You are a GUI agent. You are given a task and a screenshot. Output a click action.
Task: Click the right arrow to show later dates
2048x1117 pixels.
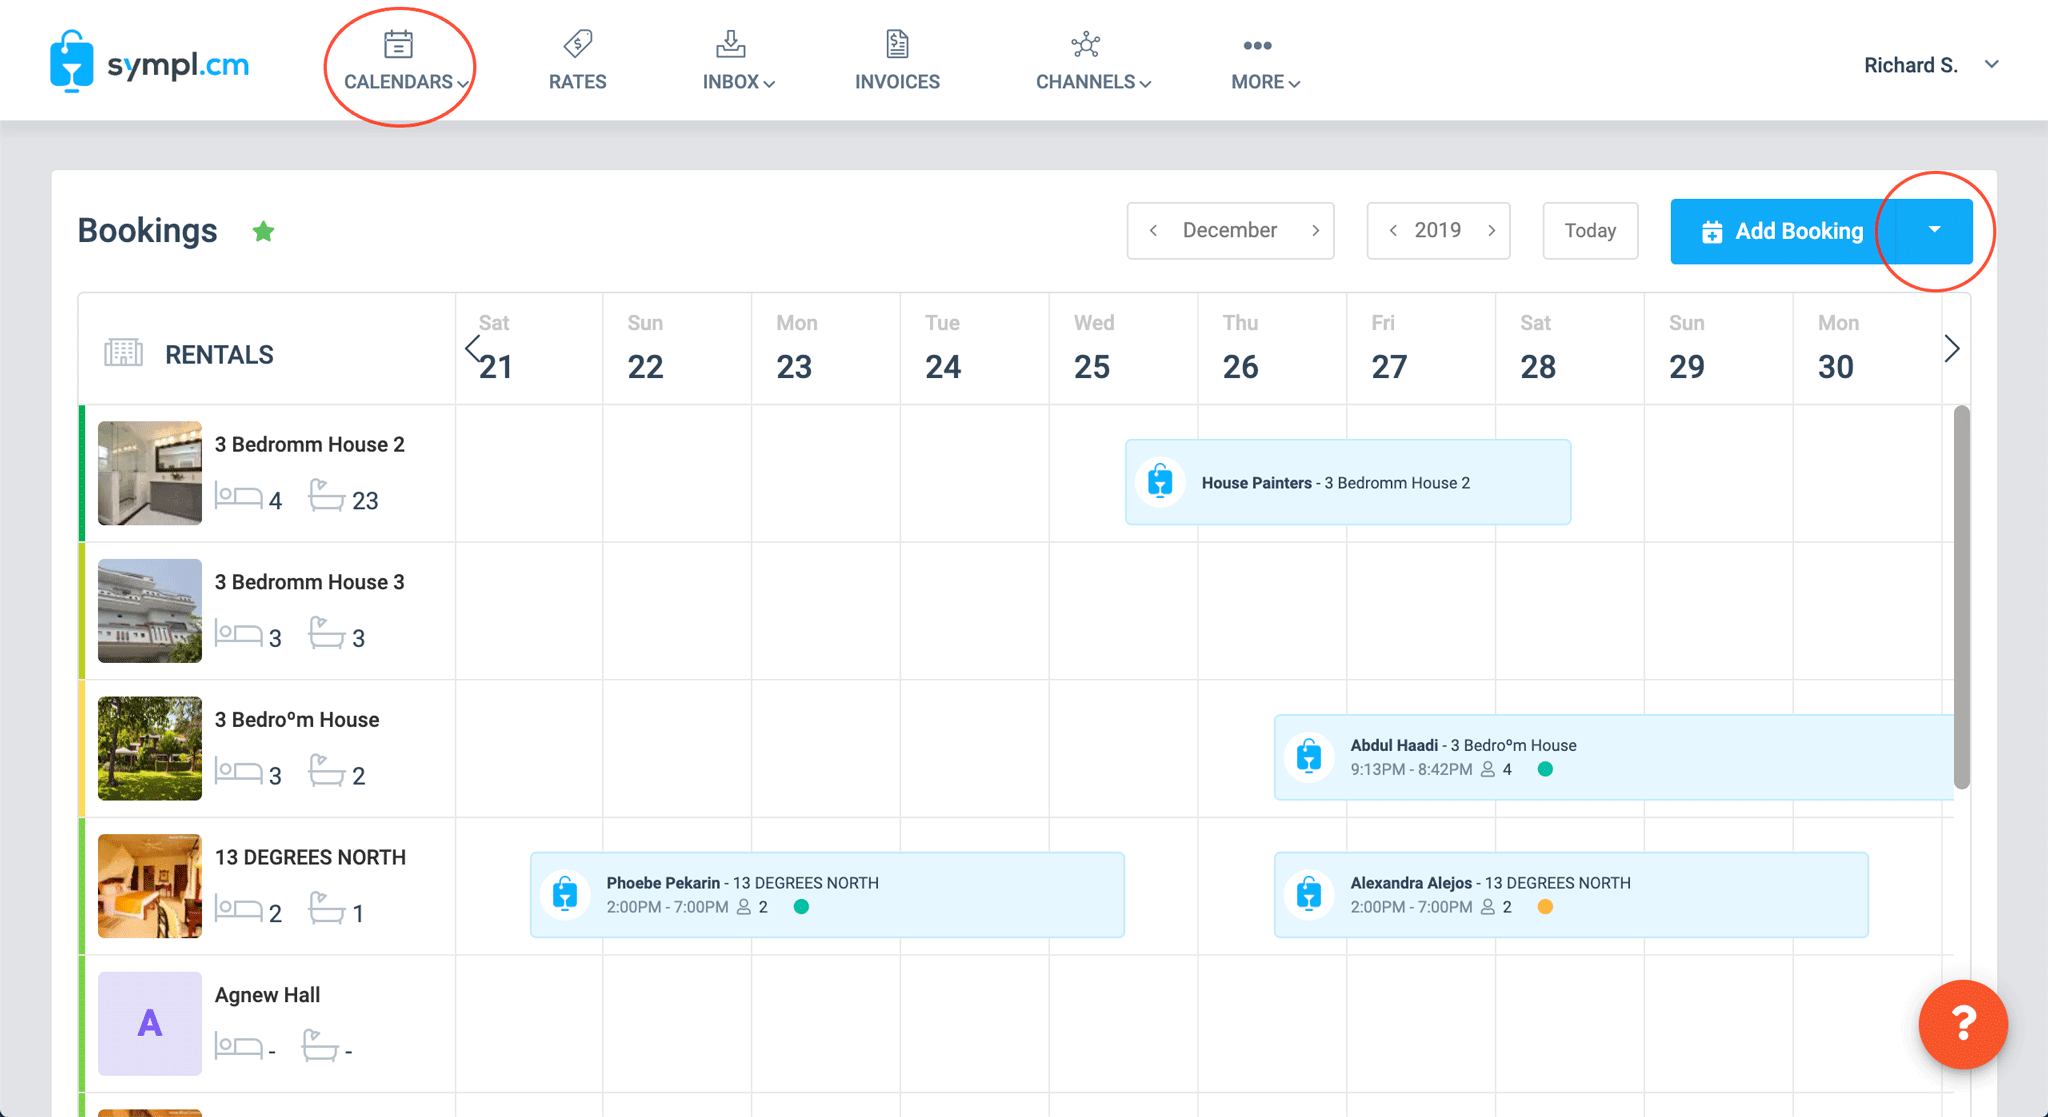(x=1952, y=349)
